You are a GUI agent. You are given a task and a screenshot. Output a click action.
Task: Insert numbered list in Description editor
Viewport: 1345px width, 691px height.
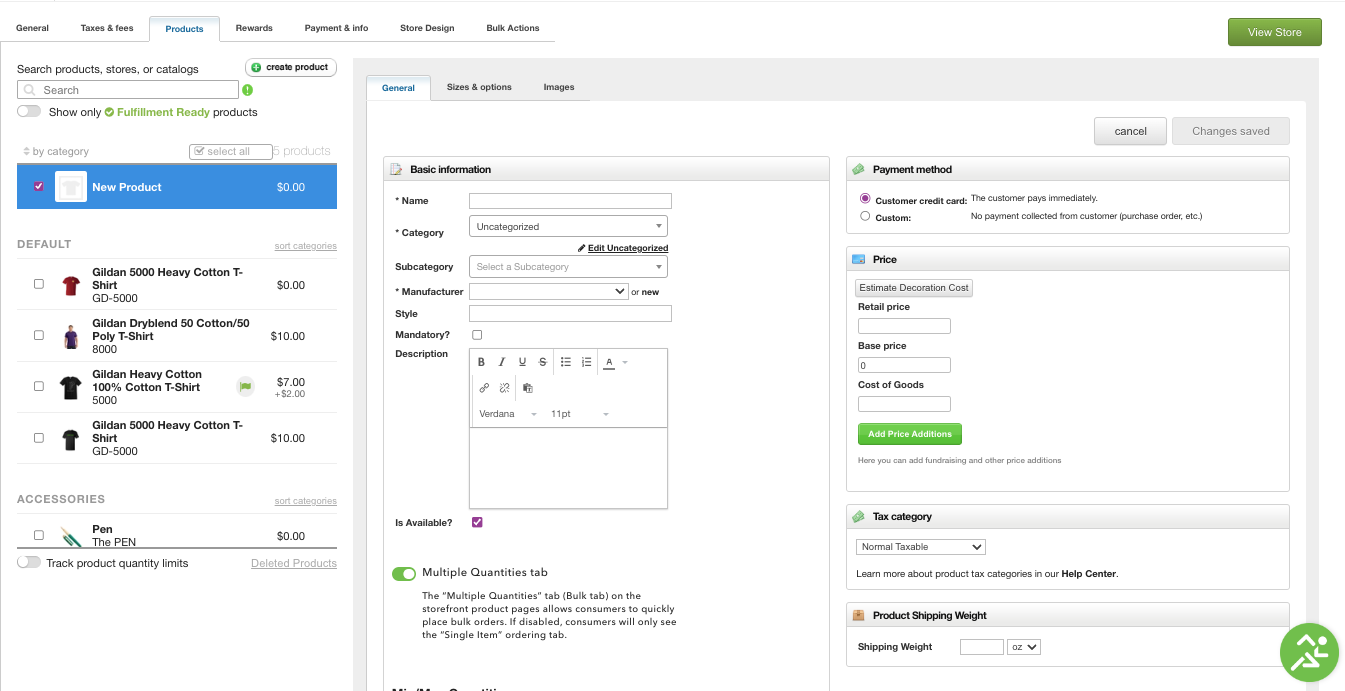click(586, 362)
